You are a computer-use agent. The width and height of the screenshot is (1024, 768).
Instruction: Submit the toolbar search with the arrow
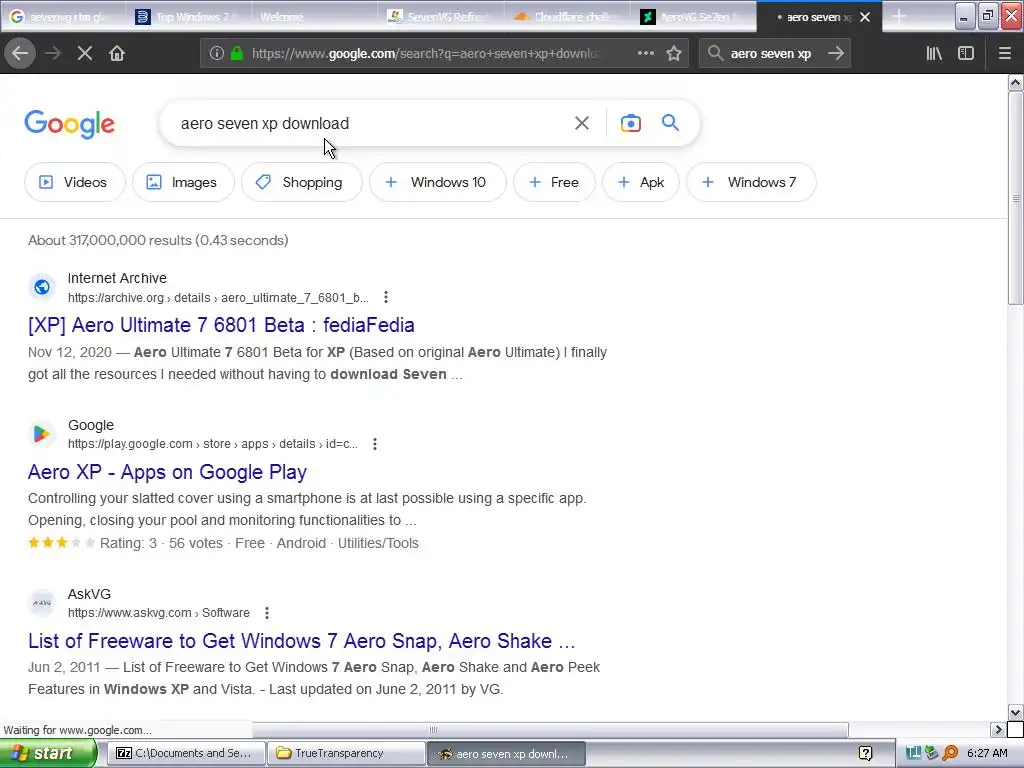tap(835, 54)
